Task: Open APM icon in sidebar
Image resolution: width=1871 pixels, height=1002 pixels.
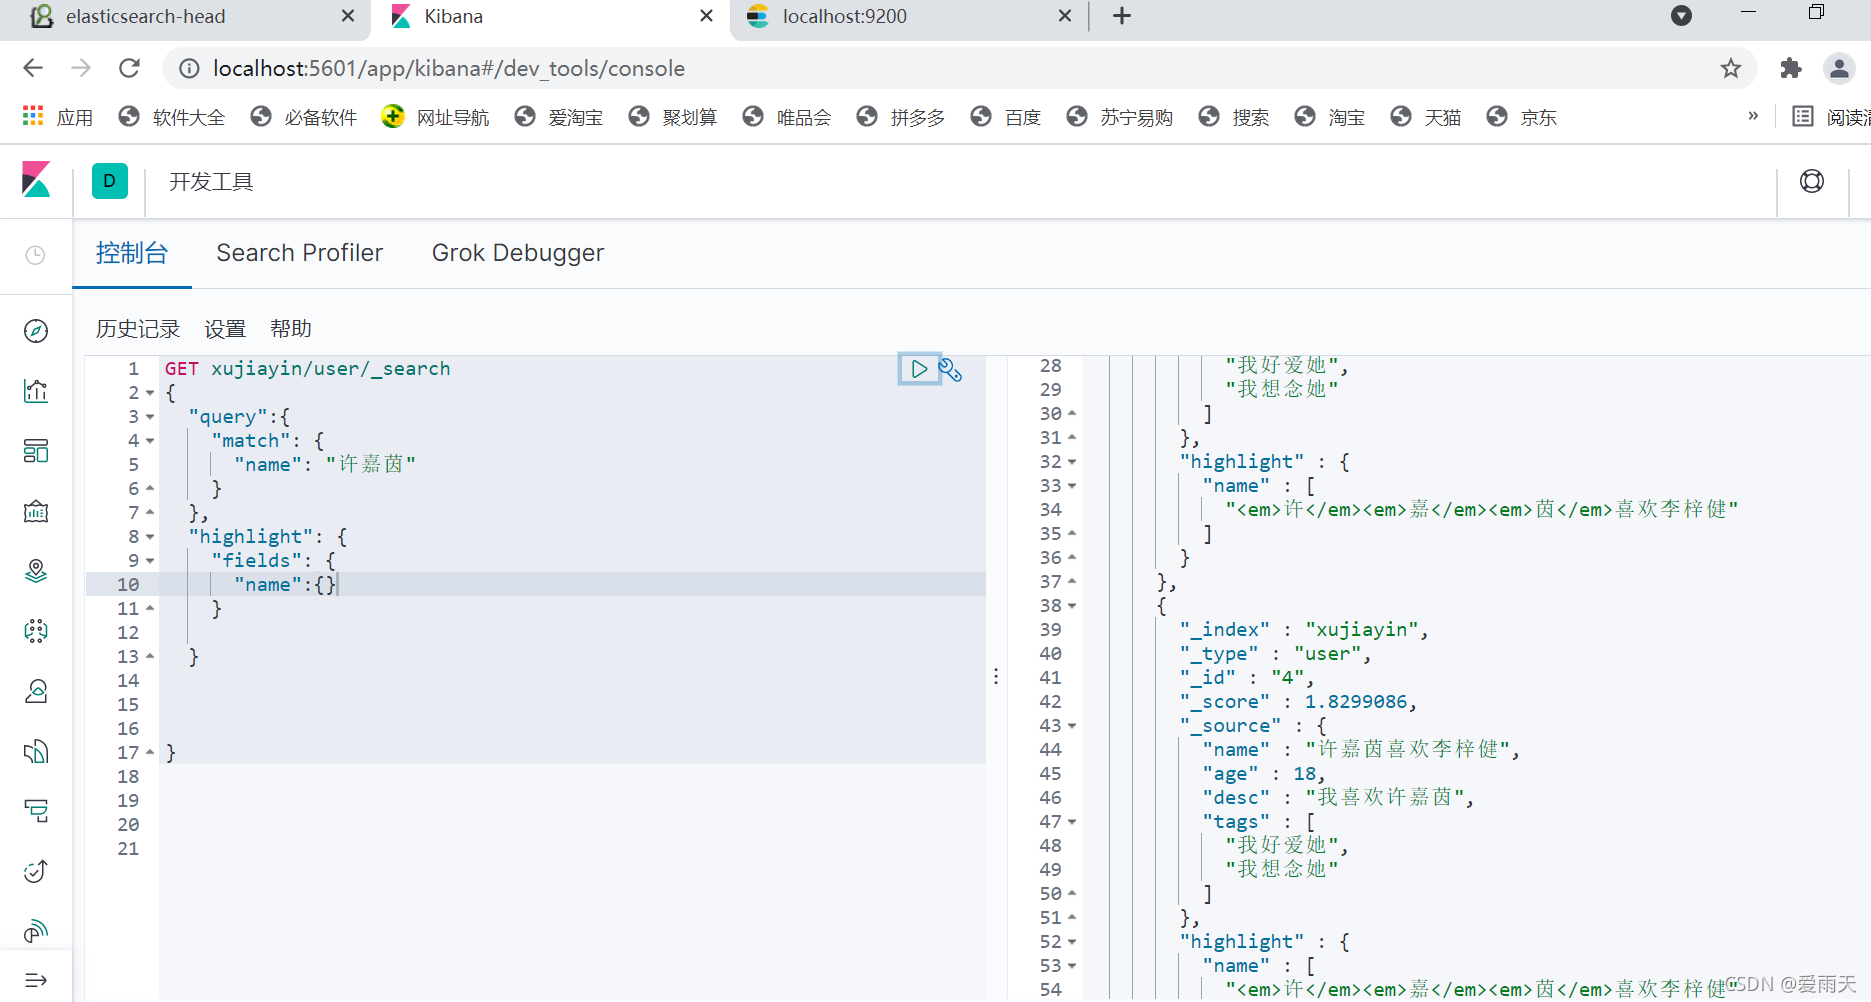Action: tap(36, 811)
